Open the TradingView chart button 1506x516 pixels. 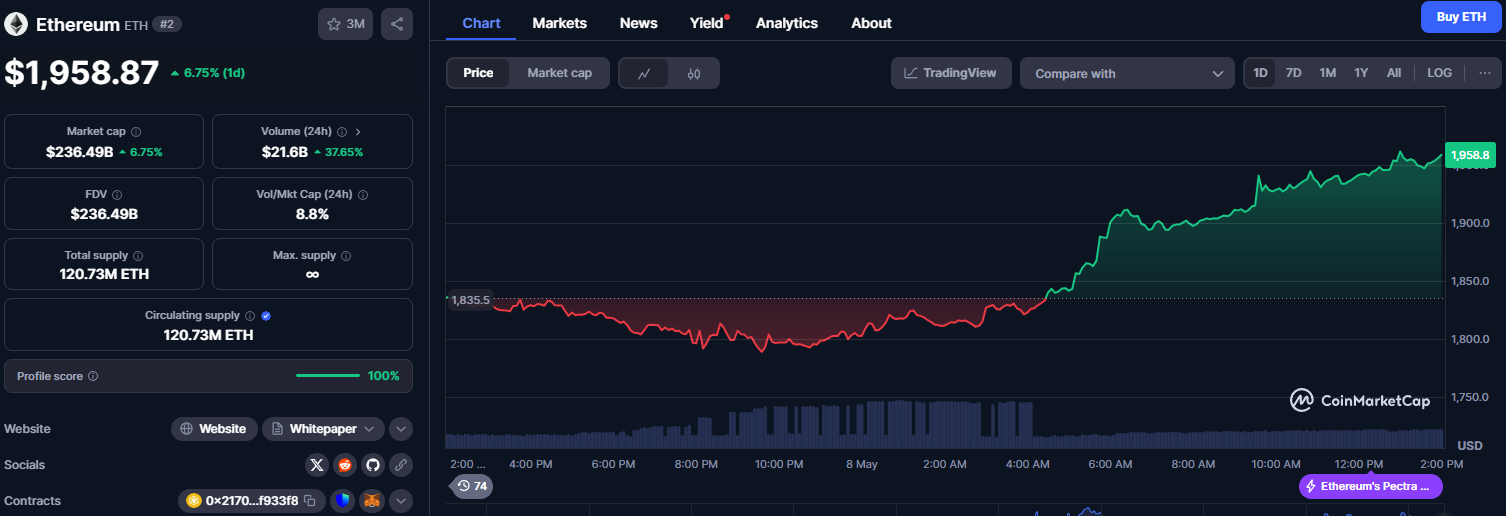951,73
